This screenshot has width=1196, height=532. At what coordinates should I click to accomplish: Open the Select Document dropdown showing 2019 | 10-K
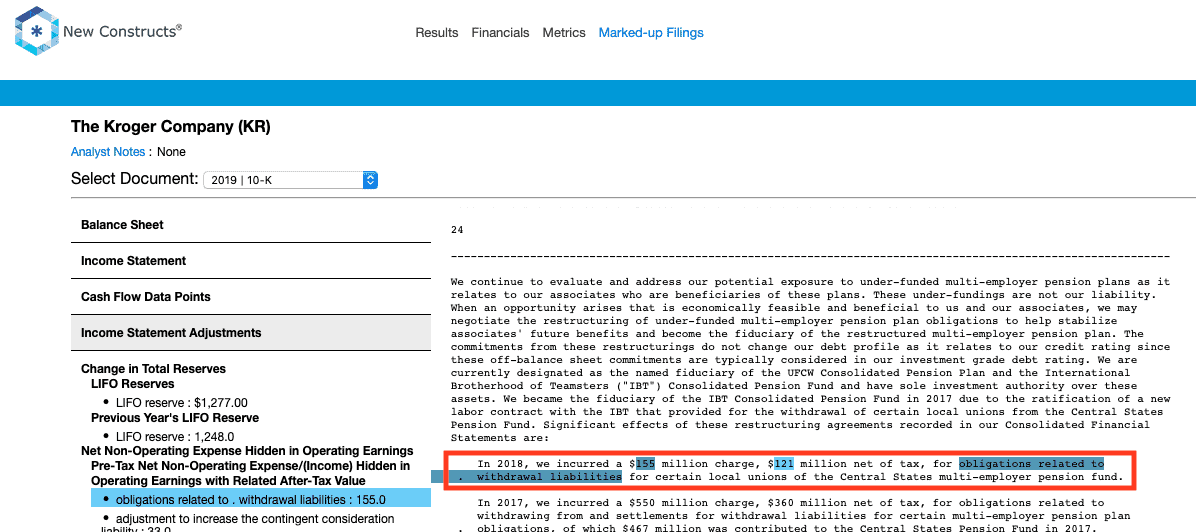(x=291, y=180)
